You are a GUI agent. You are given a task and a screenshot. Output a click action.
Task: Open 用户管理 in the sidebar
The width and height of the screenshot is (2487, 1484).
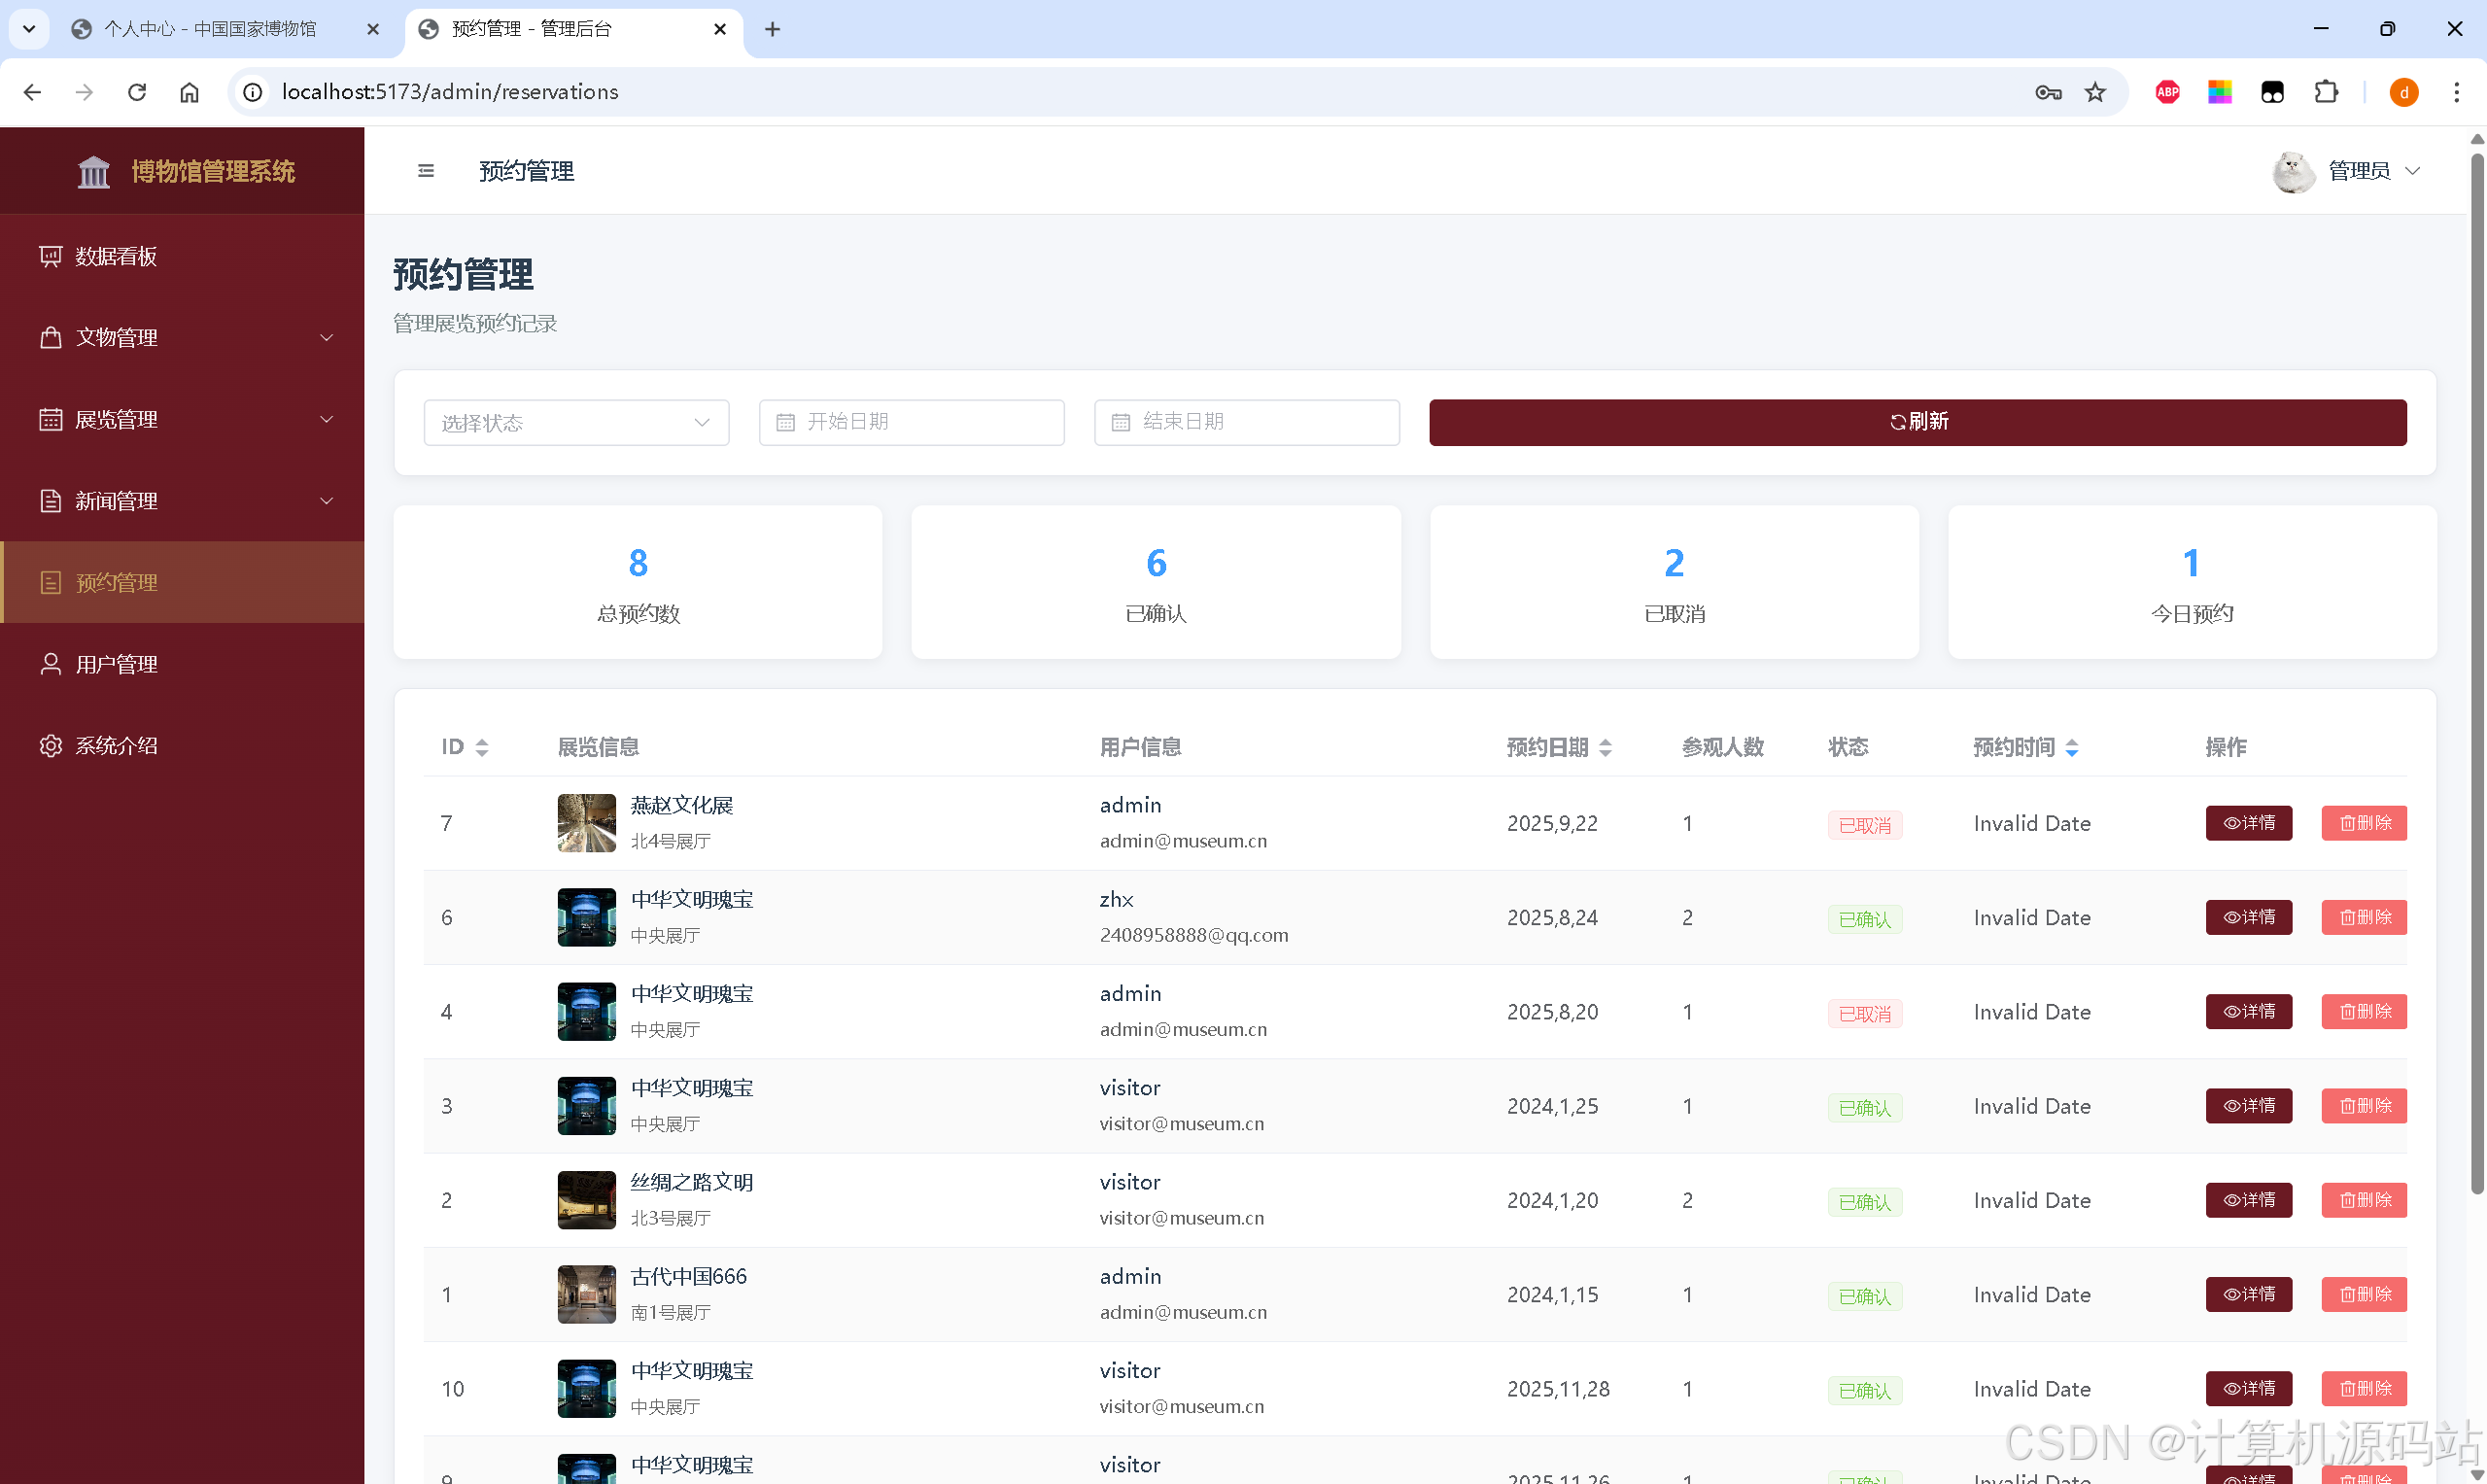pos(116,664)
